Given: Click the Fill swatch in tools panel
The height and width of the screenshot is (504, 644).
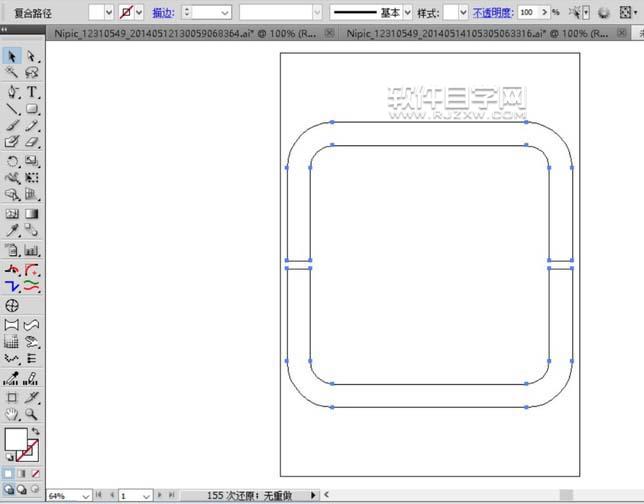Looking at the screenshot, I should click(x=16, y=439).
